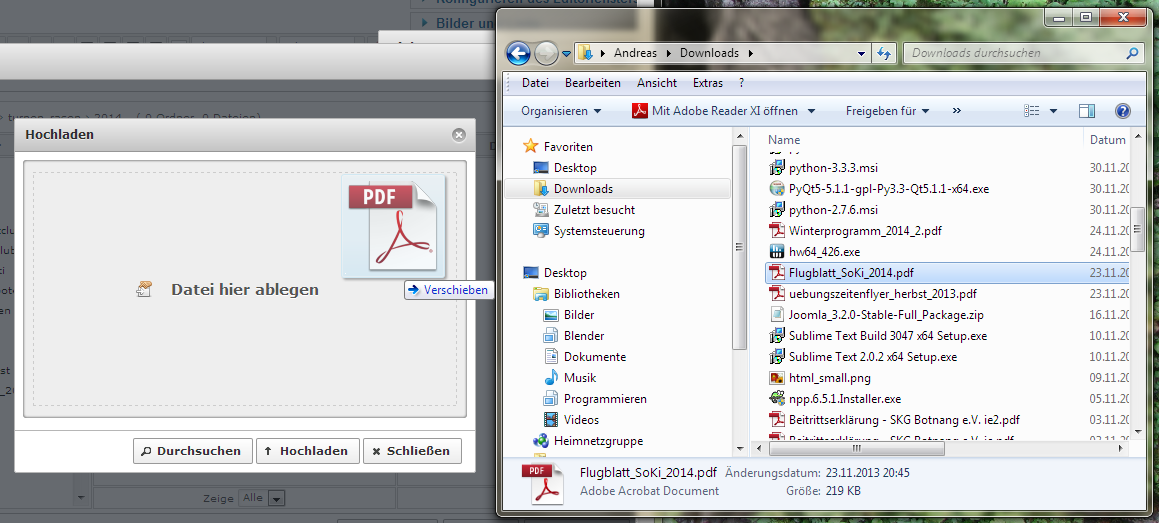
Task: Open the Freigeben für dropdown
Action: pos(887,111)
